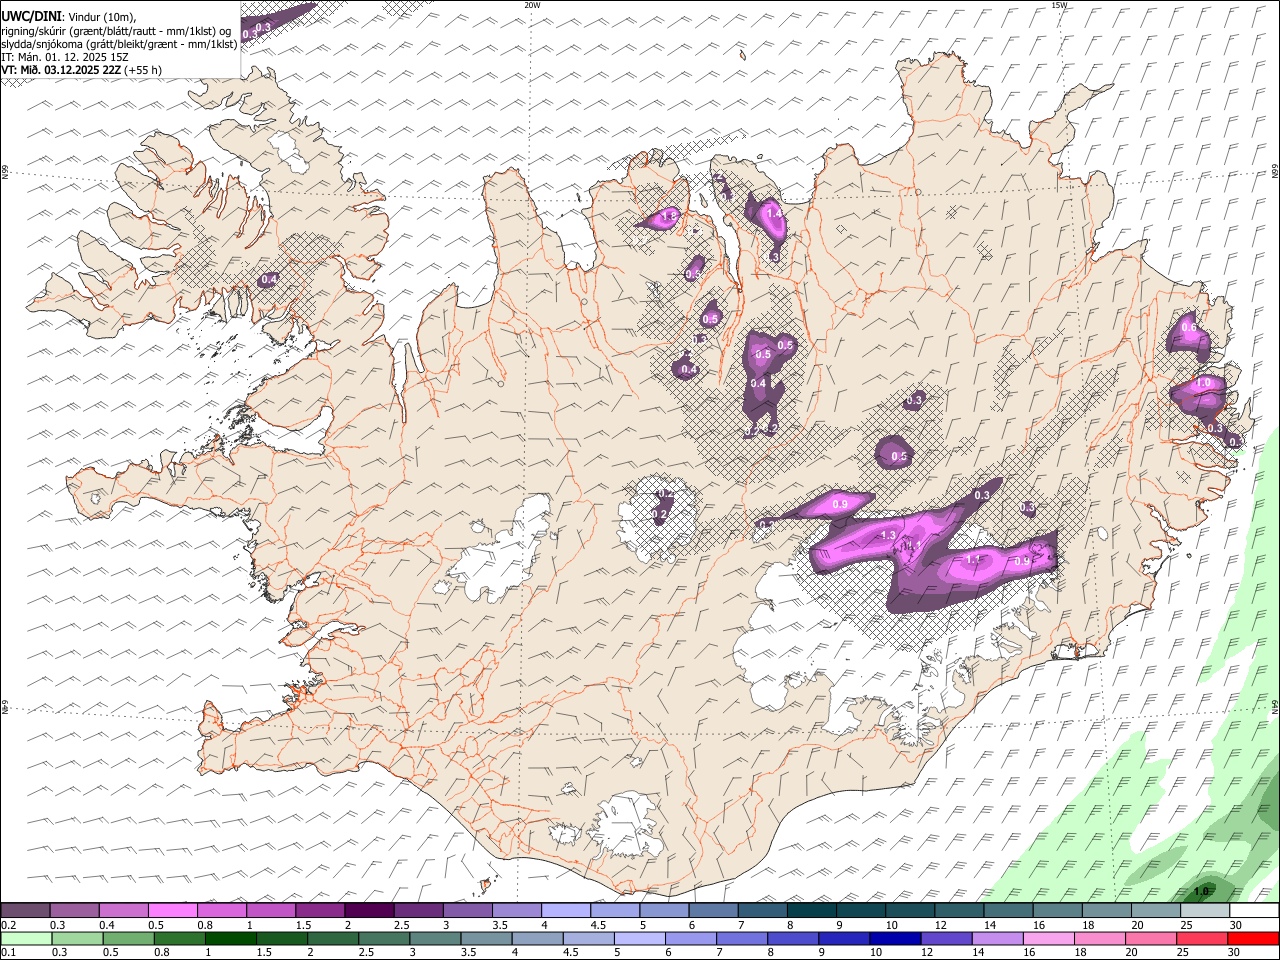Select the violet rain swatch between 12 and 14
Screen dimensions: 1280x960
(x=946, y=939)
